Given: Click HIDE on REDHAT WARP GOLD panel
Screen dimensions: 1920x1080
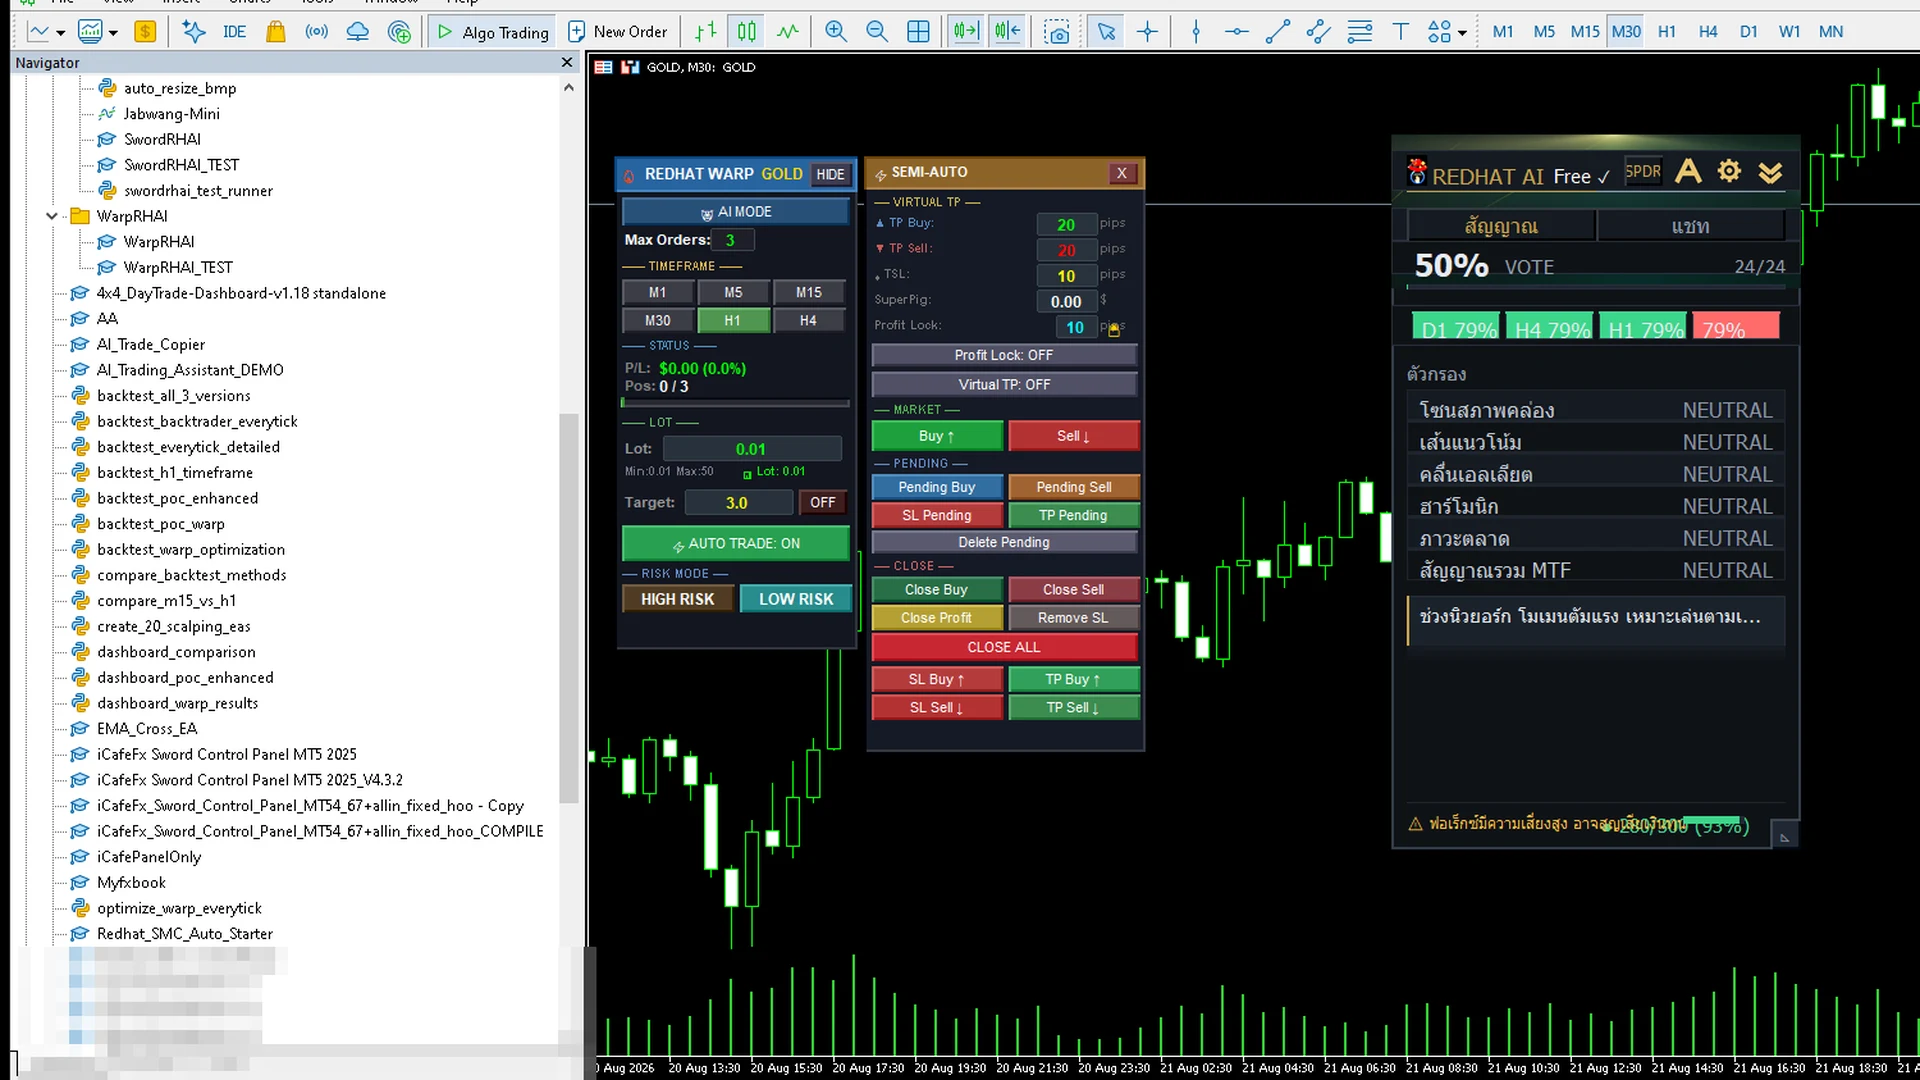Looking at the screenshot, I should [830, 174].
